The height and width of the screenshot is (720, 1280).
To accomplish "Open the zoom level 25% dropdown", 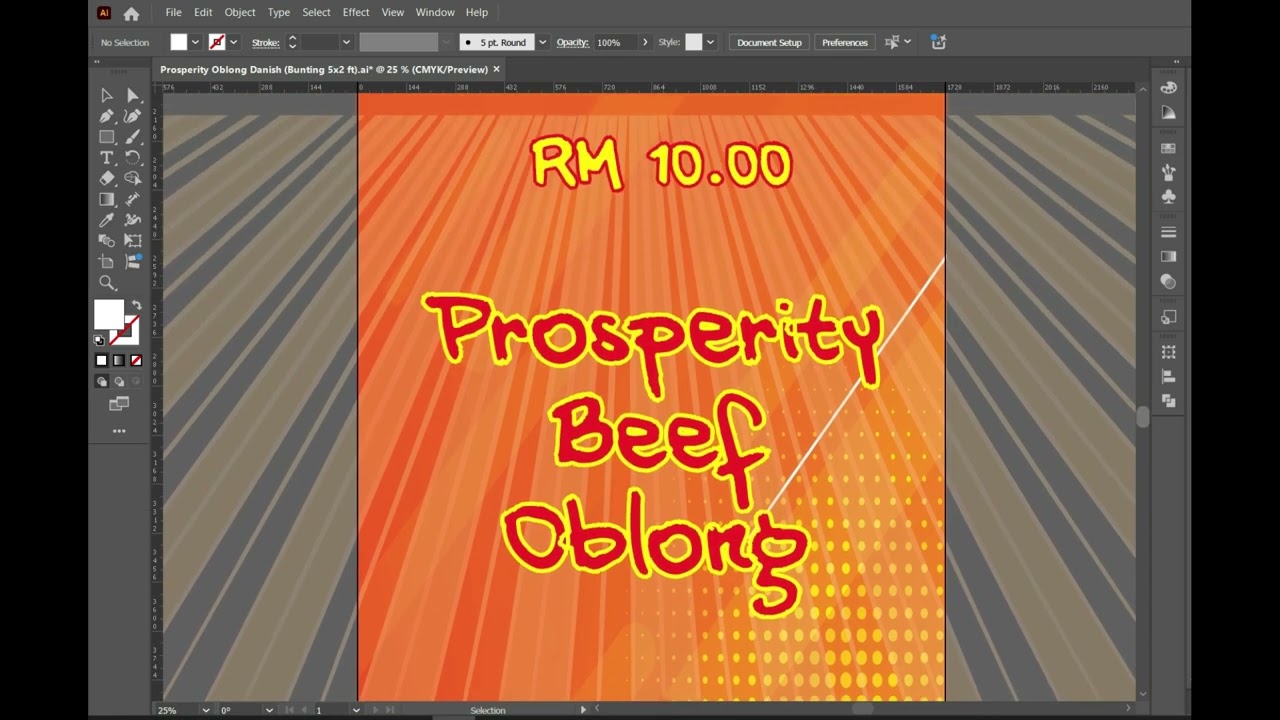I will pyautogui.click(x=206, y=710).
